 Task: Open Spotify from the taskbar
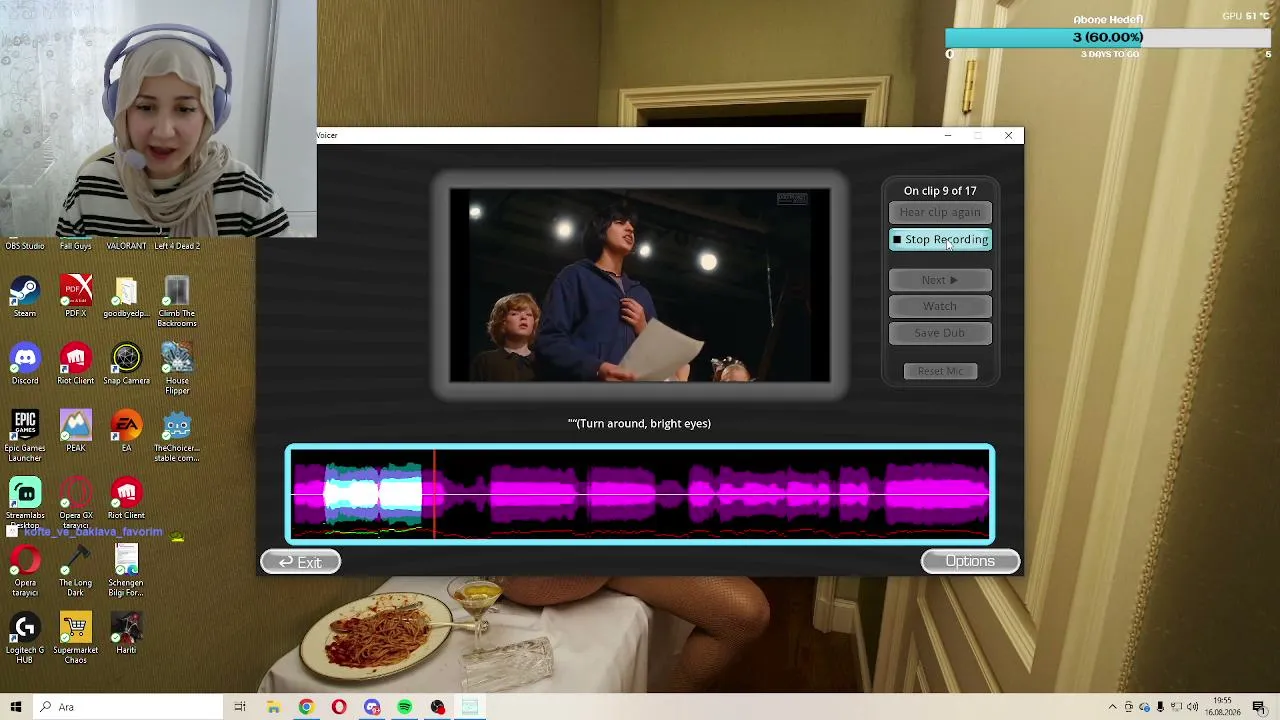point(405,707)
